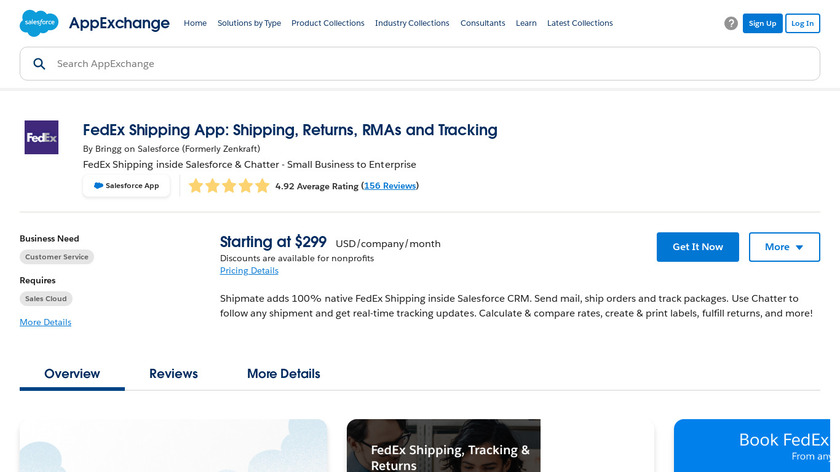Click the Customer Service tag

[x=57, y=257]
